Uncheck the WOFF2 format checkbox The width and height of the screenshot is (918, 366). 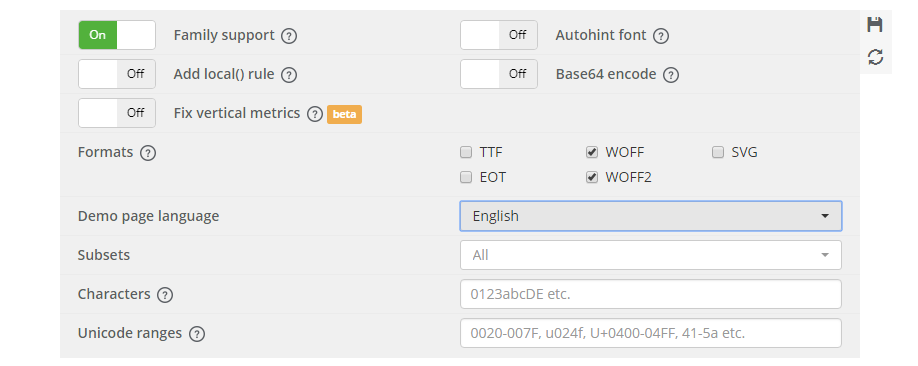(592, 177)
